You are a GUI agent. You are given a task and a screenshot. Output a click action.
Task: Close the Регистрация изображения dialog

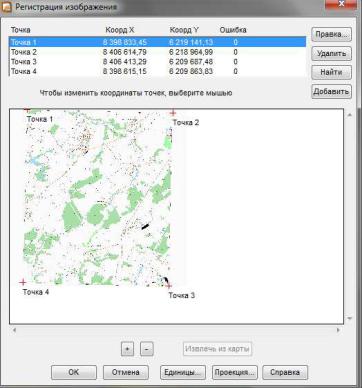(x=341, y=5)
